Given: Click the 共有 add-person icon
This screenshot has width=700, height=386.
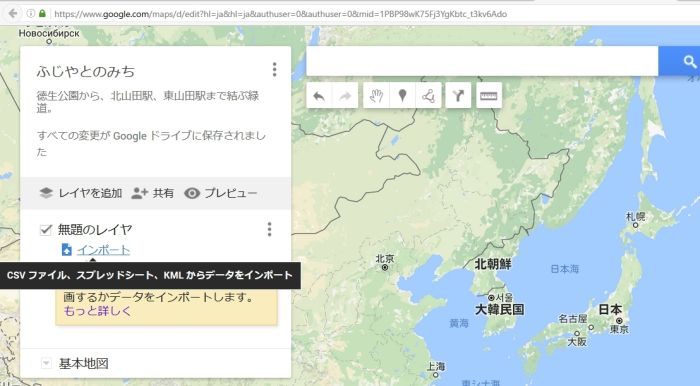Looking at the screenshot, I should tap(139, 193).
